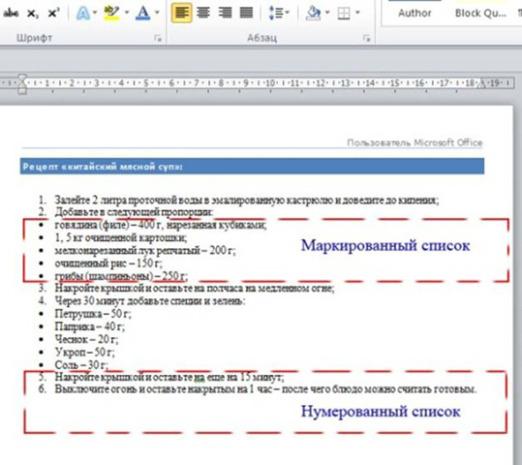Open Шрифт dialog launcher
Image resolution: width=522 pixels, height=465 pixels.
coord(158,38)
